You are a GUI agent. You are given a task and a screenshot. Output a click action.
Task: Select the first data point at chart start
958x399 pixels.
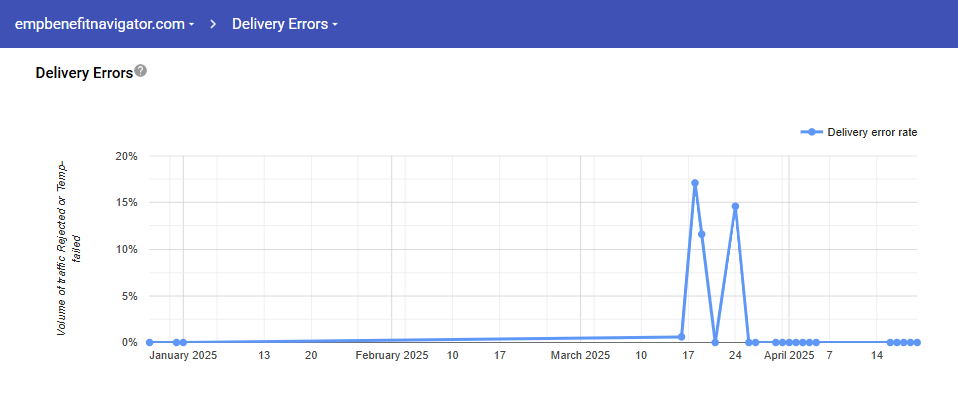150,343
